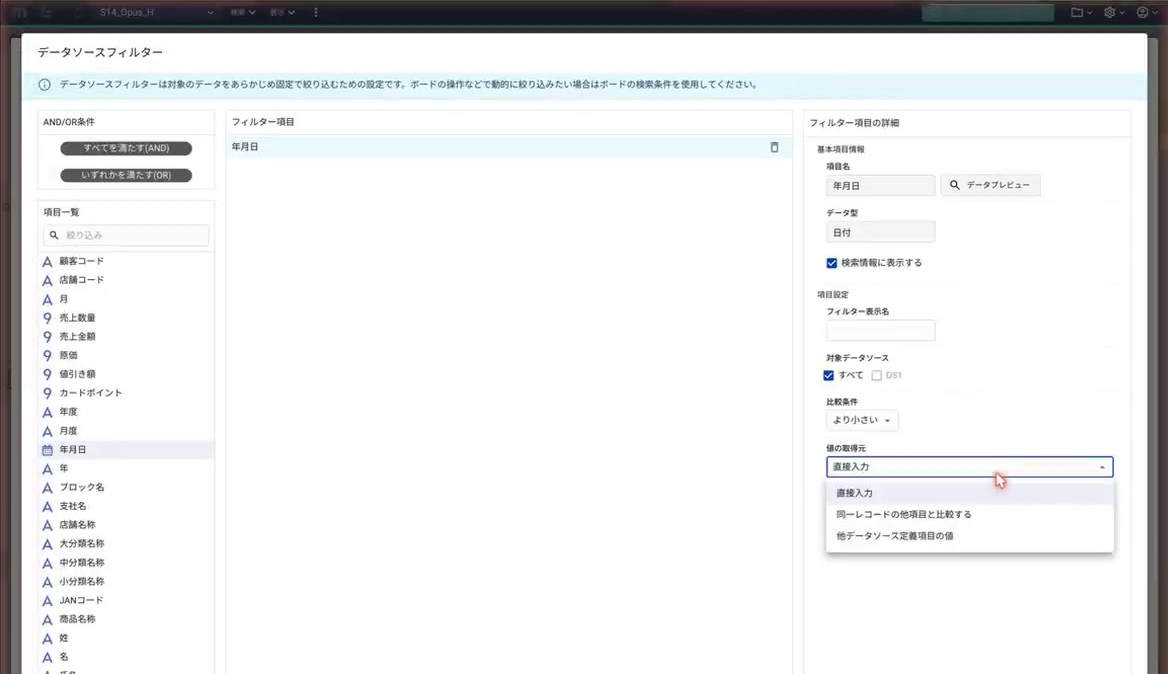
Task: Choose 直接入力 option in dropdown list
Action: tap(969, 493)
